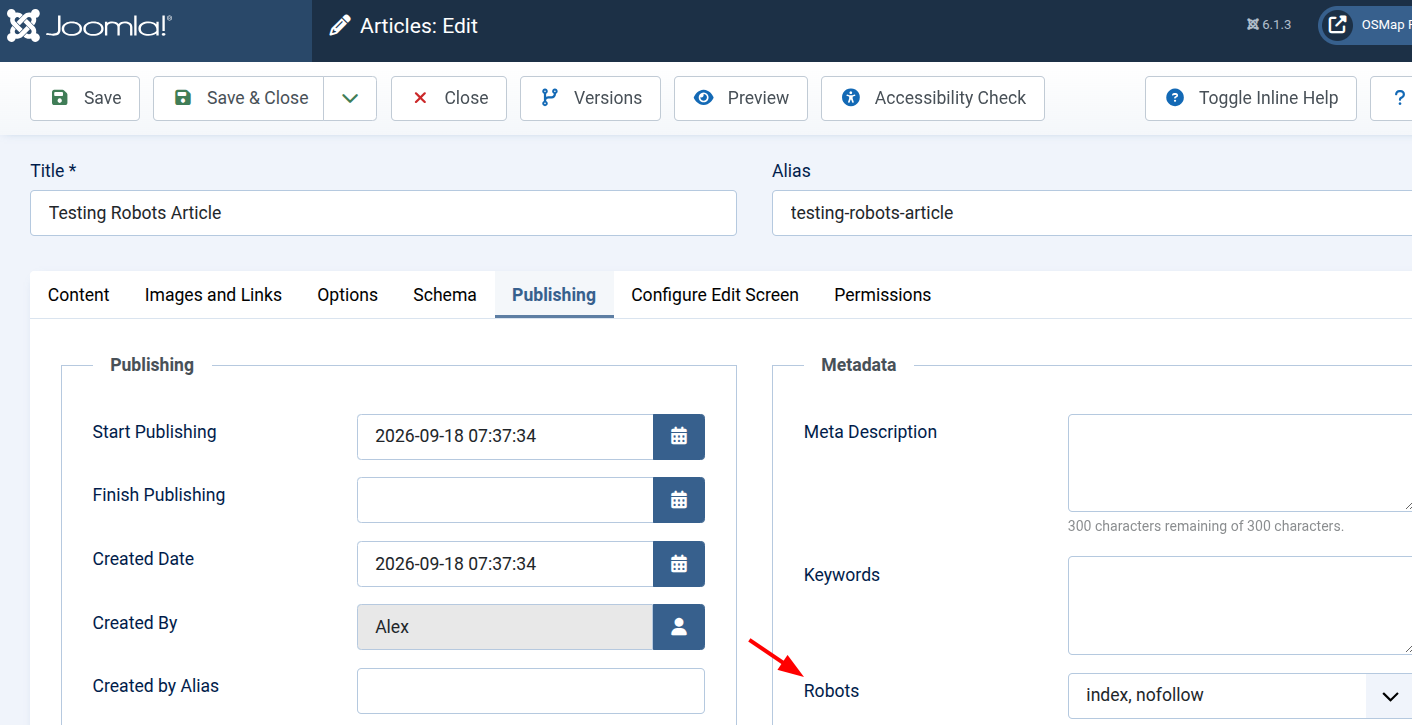Open the Finish Publishing calendar picker
Image resolution: width=1412 pixels, height=725 pixels.
pos(679,500)
